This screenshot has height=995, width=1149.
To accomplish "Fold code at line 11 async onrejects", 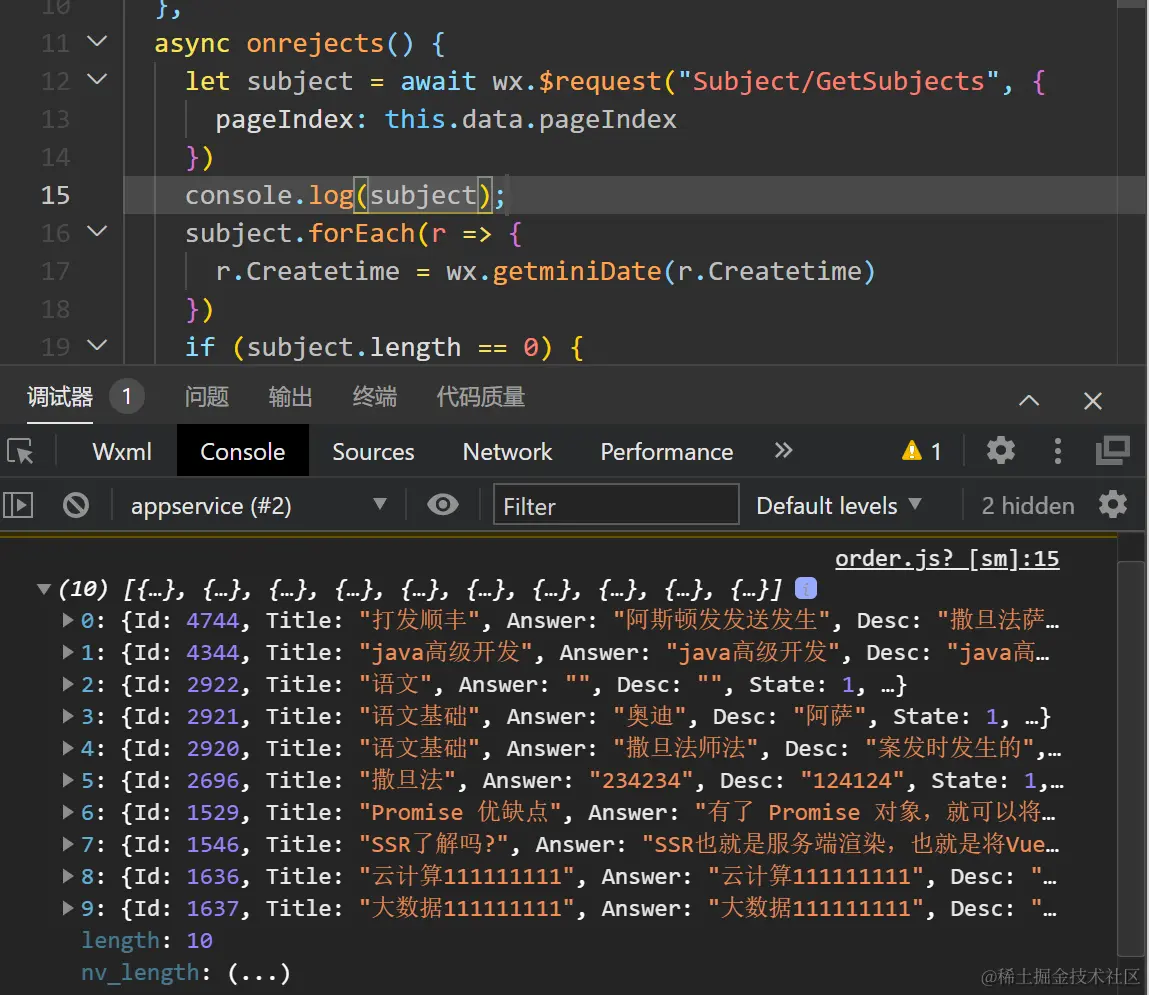I will 97,42.
